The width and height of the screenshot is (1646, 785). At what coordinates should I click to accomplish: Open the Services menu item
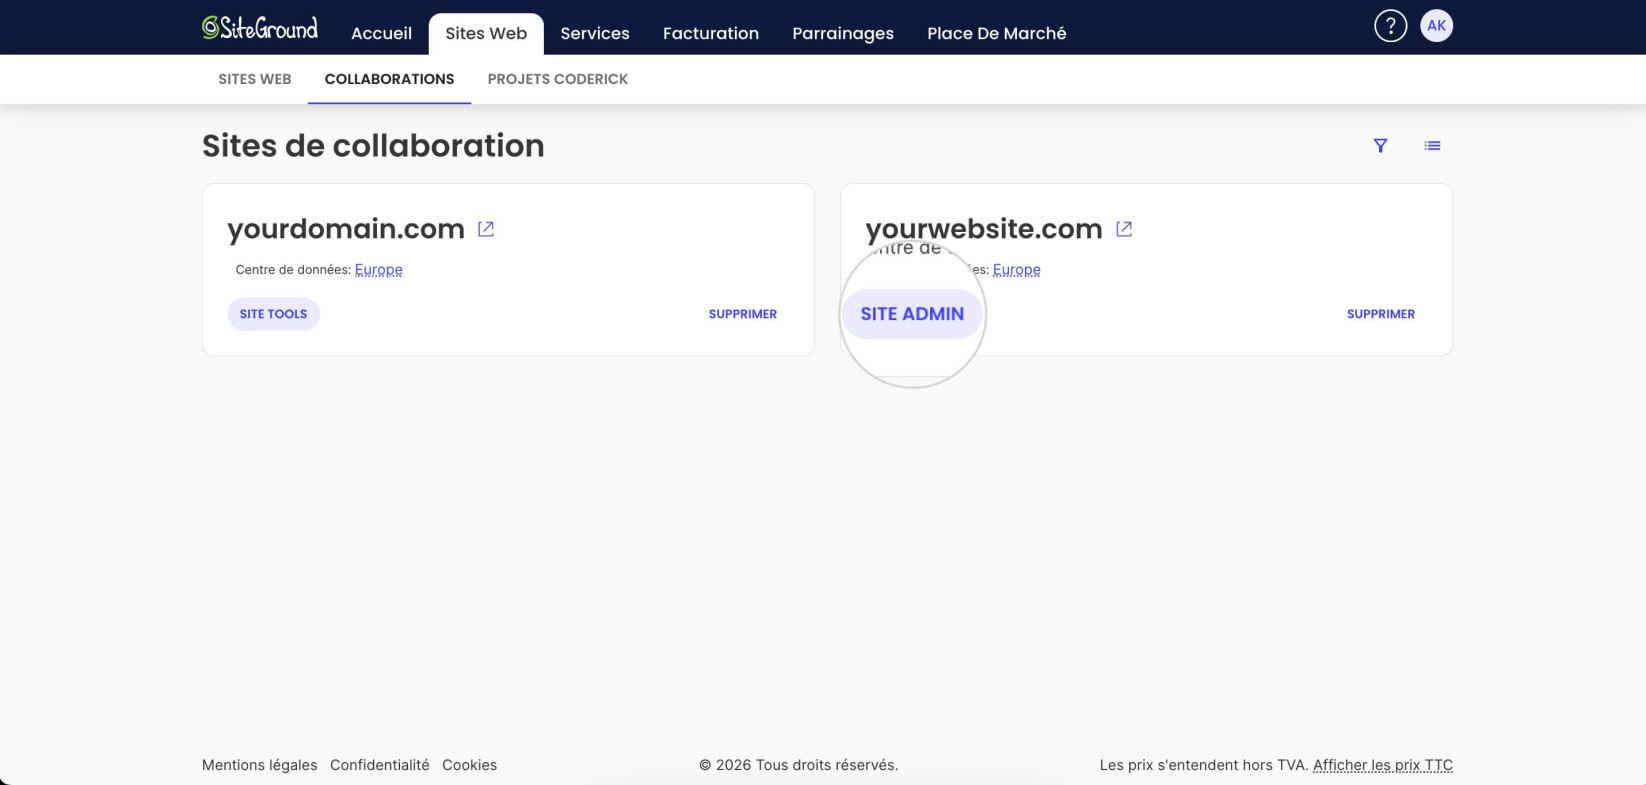(595, 33)
